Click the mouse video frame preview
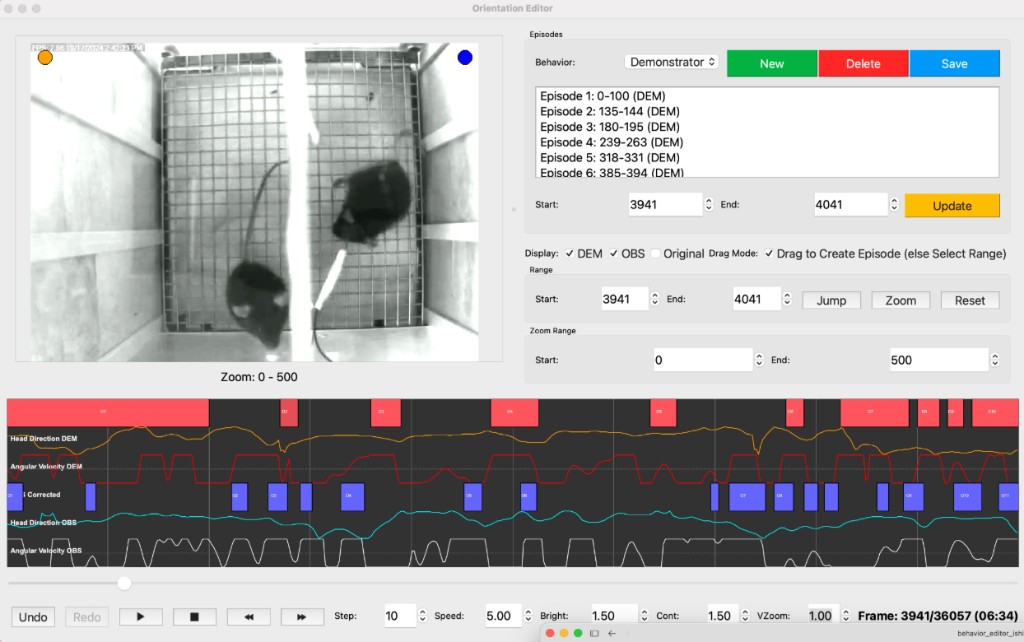The height and width of the screenshot is (642, 1024). point(255,202)
